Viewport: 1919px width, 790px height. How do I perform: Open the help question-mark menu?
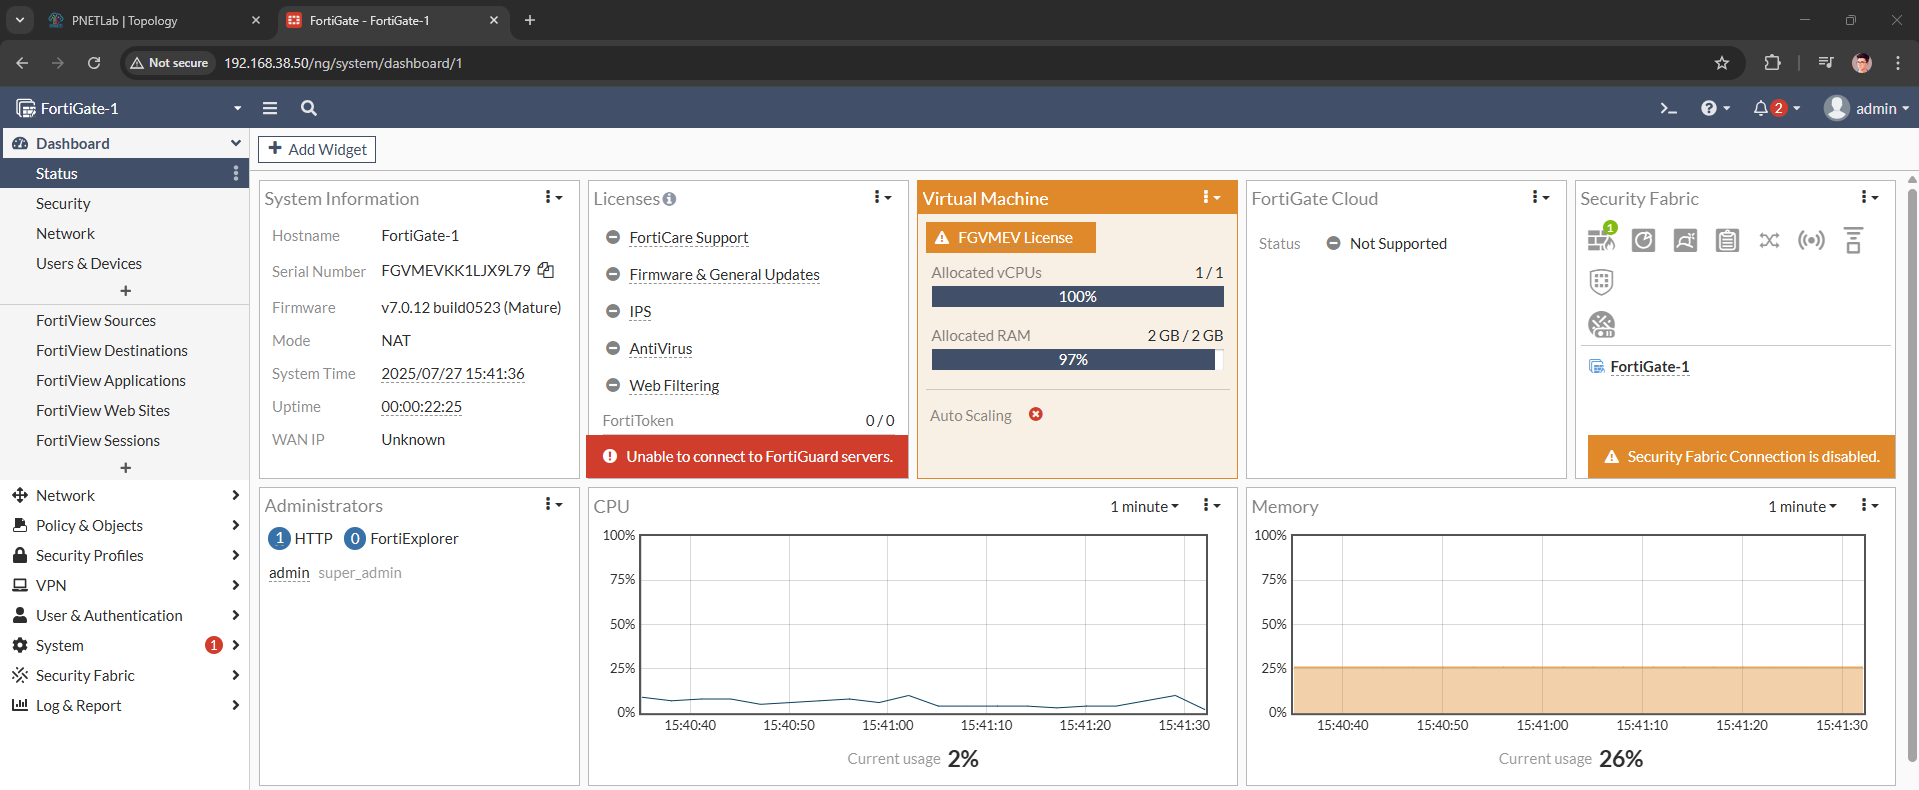pos(1715,108)
